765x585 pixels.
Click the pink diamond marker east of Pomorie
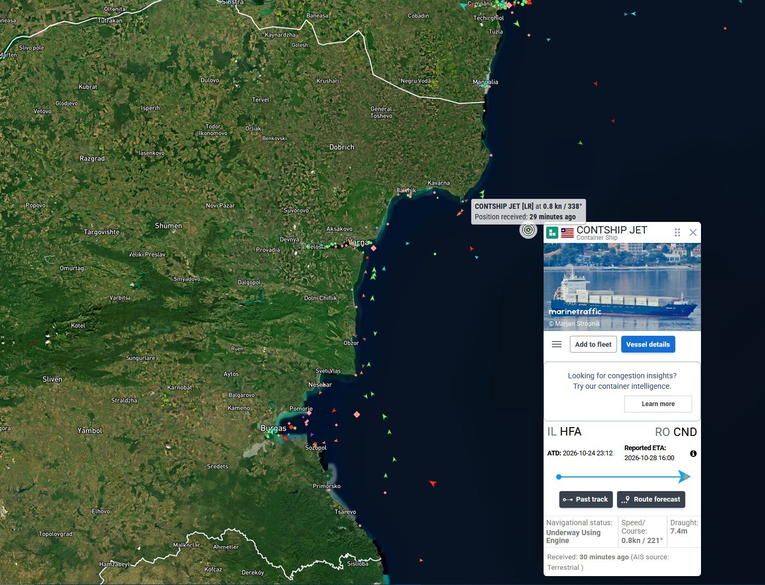(x=357, y=415)
